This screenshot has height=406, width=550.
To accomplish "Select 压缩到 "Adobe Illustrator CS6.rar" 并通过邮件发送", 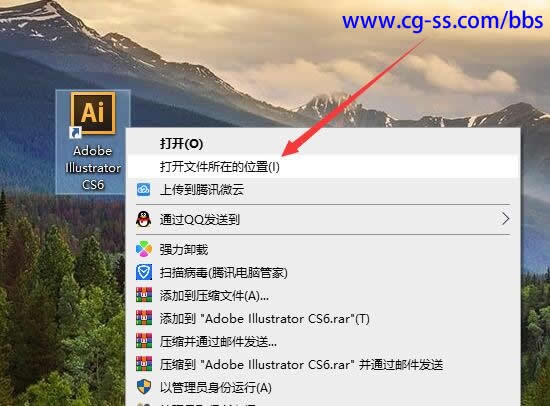I will (x=301, y=365).
